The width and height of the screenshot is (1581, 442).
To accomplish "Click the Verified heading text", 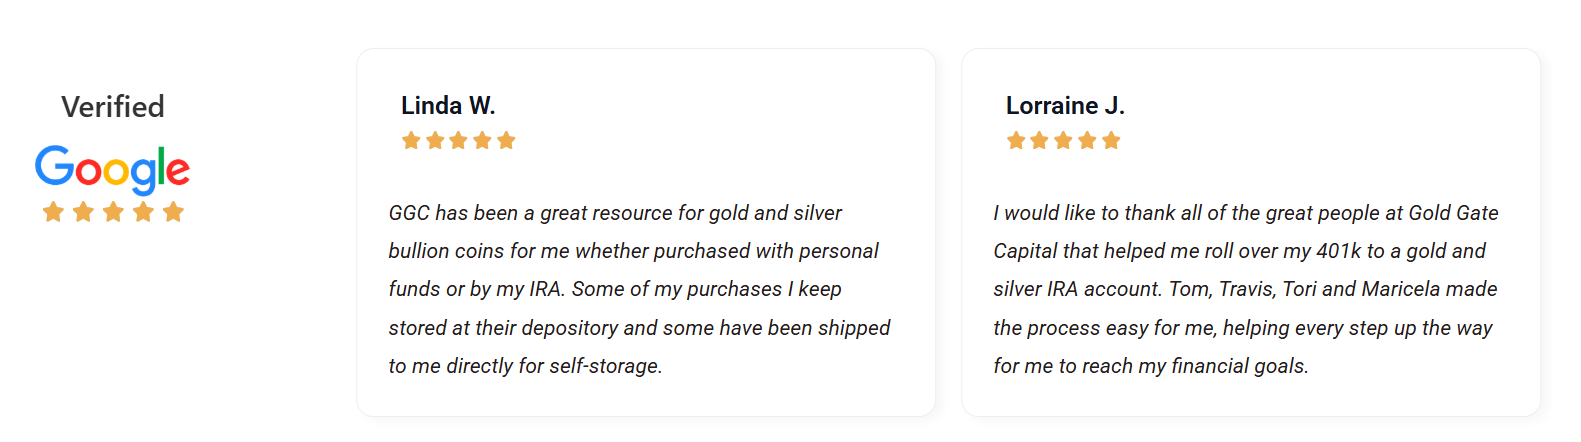I will point(113,107).
